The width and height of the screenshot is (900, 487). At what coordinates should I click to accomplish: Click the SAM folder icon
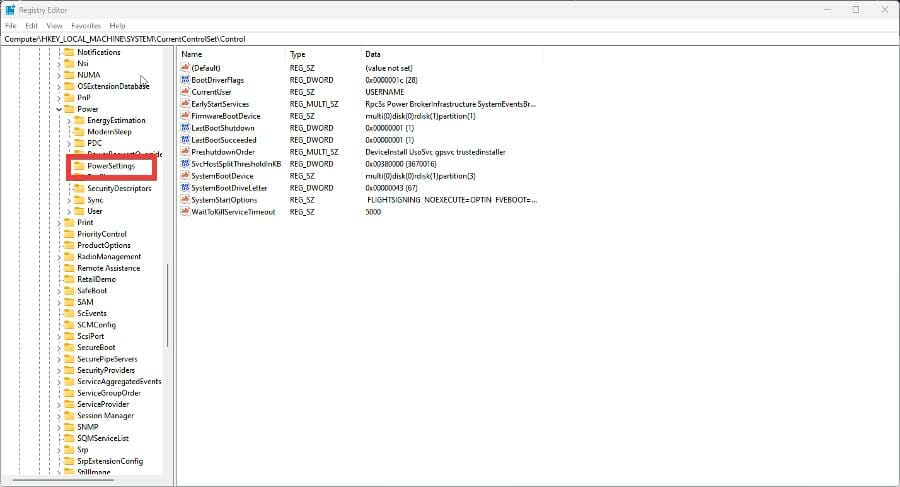[x=69, y=302]
